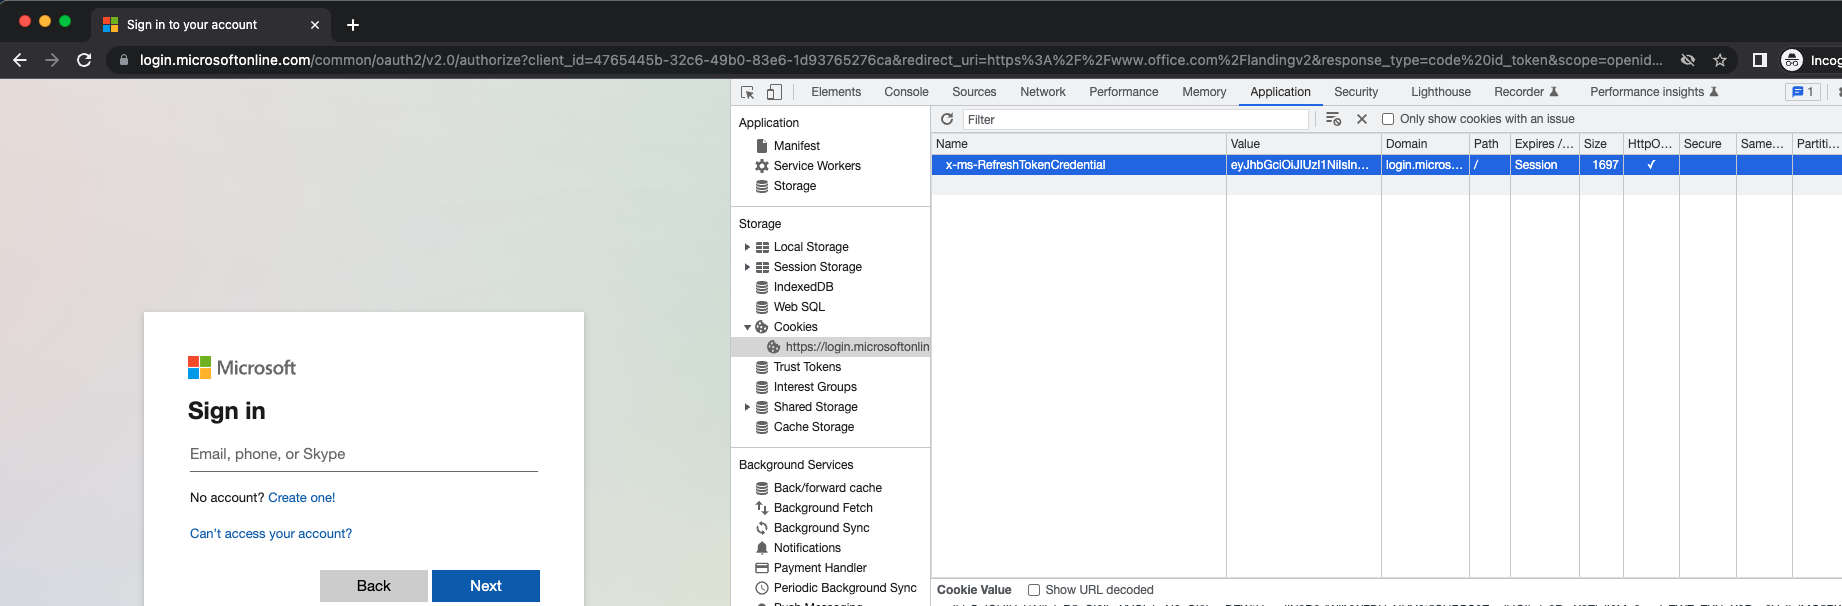Click the delete selected cookie X icon
Viewport: 1842px width, 606px height.
(x=1362, y=119)
